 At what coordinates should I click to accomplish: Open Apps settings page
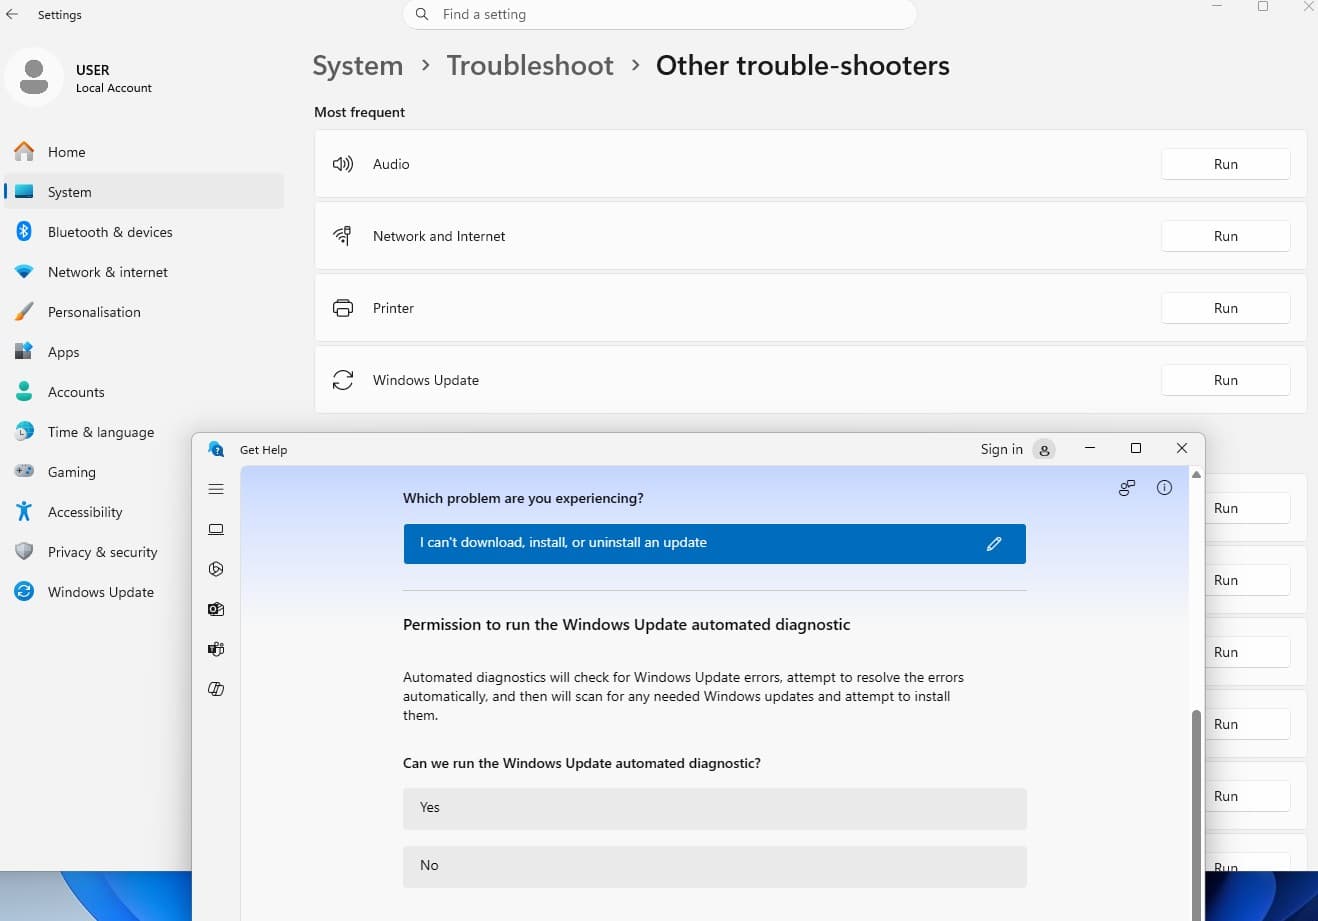[144, 352]
